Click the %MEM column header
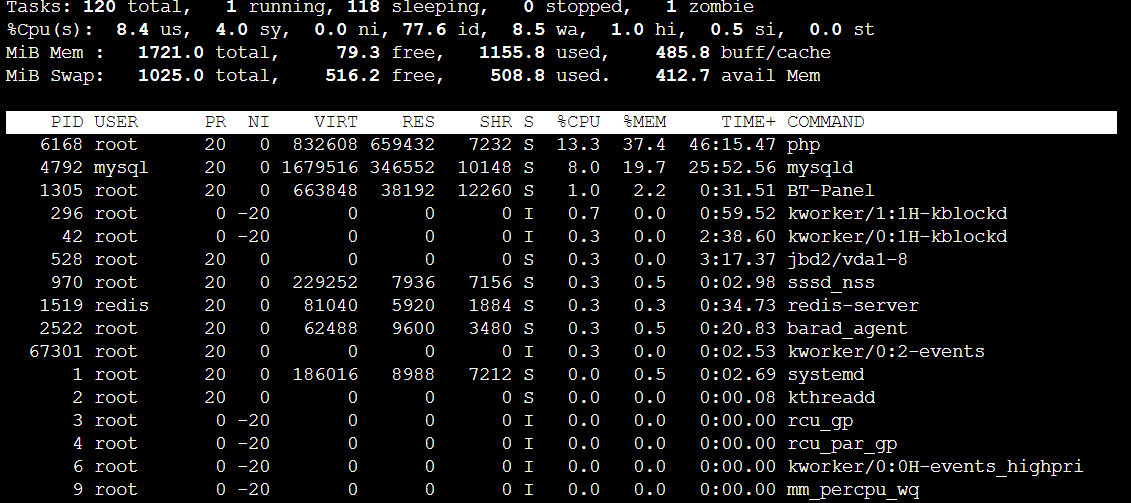Viewport: 1131px width, 503px height. tap(644, 122)
